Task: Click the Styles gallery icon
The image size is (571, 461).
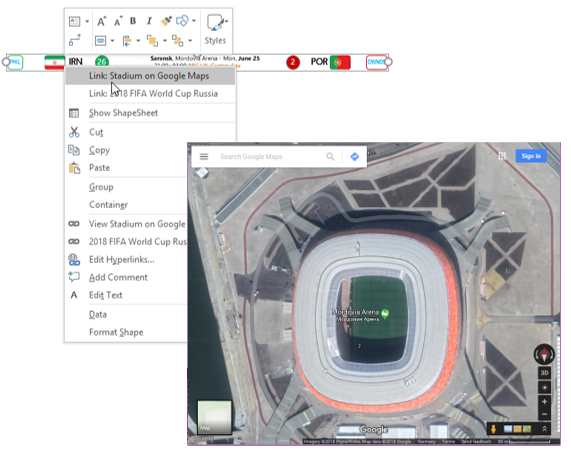Action: (214, 23)
